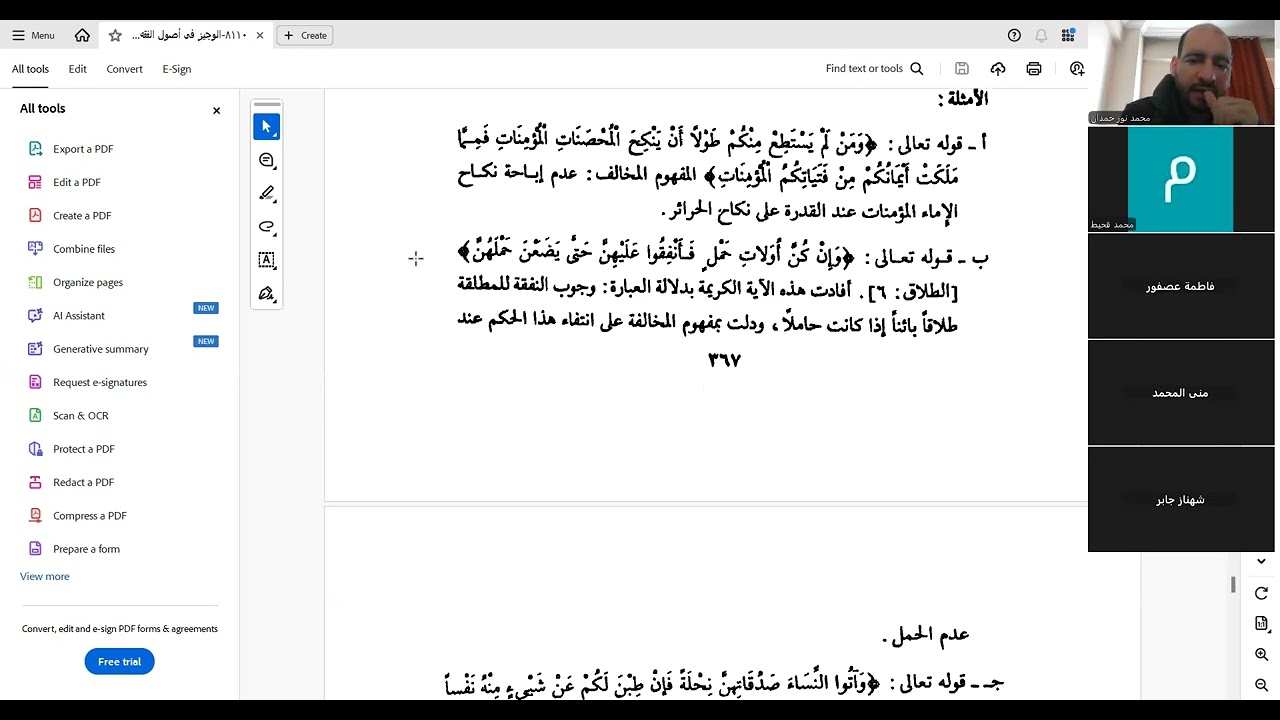This screenshot has height=720, width=1280.
Task: Click the Save disk icon
Action: 962,69
